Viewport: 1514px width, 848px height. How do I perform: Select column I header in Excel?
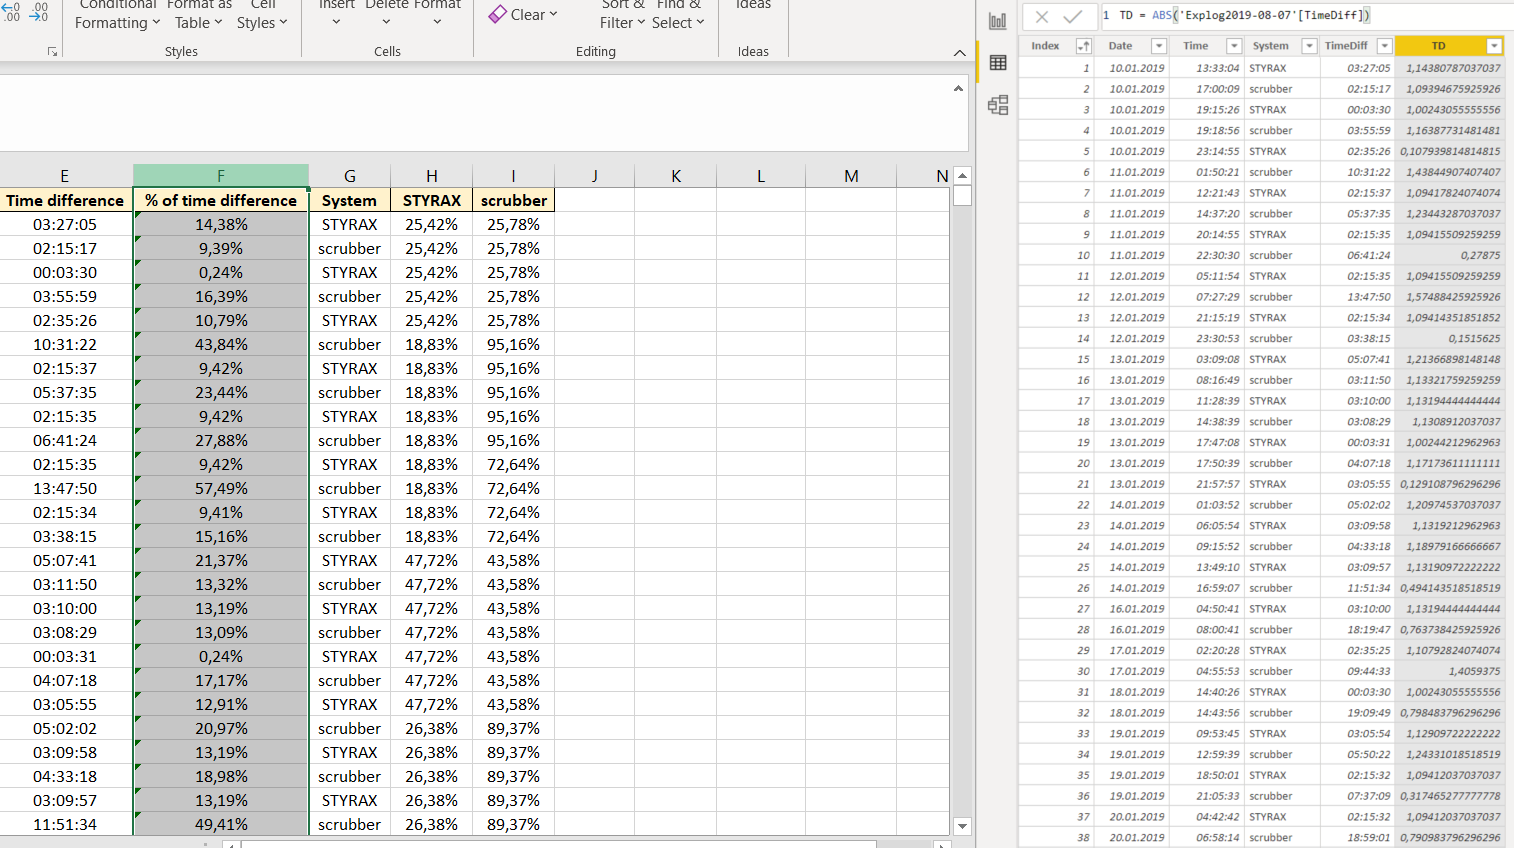tap(514, 176)
